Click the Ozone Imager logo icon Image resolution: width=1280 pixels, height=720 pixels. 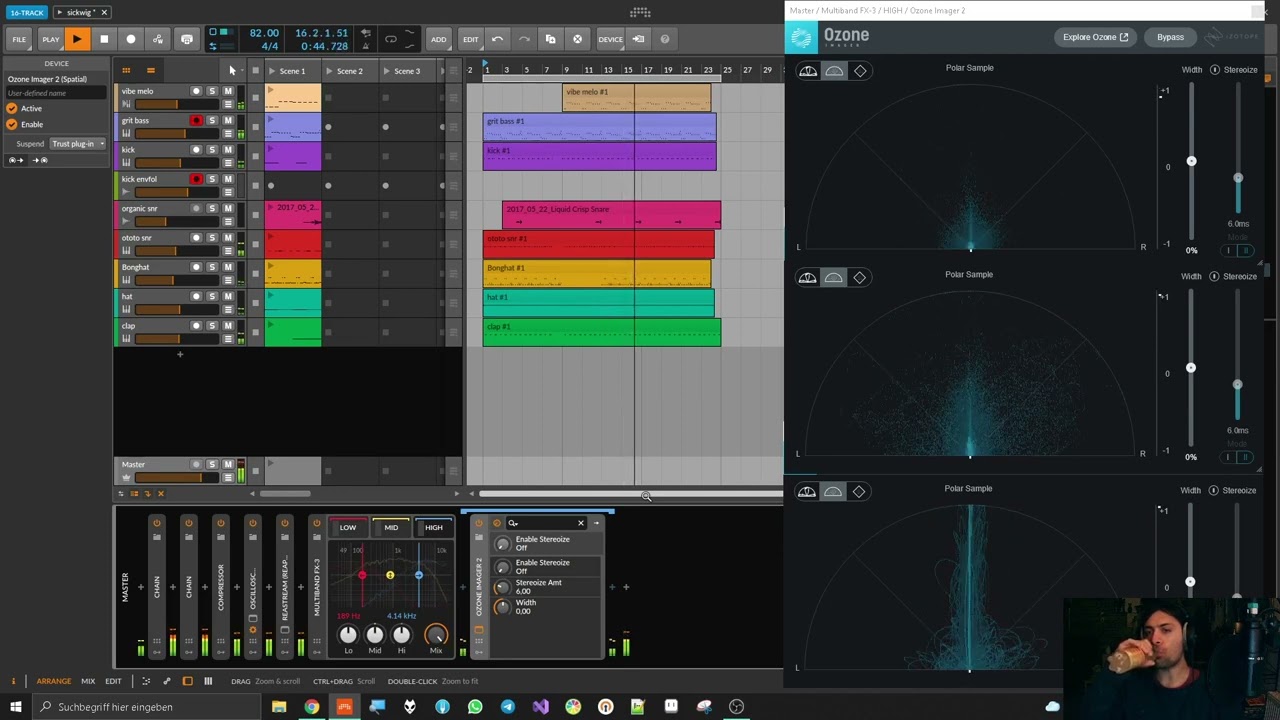tap(800, 38)
